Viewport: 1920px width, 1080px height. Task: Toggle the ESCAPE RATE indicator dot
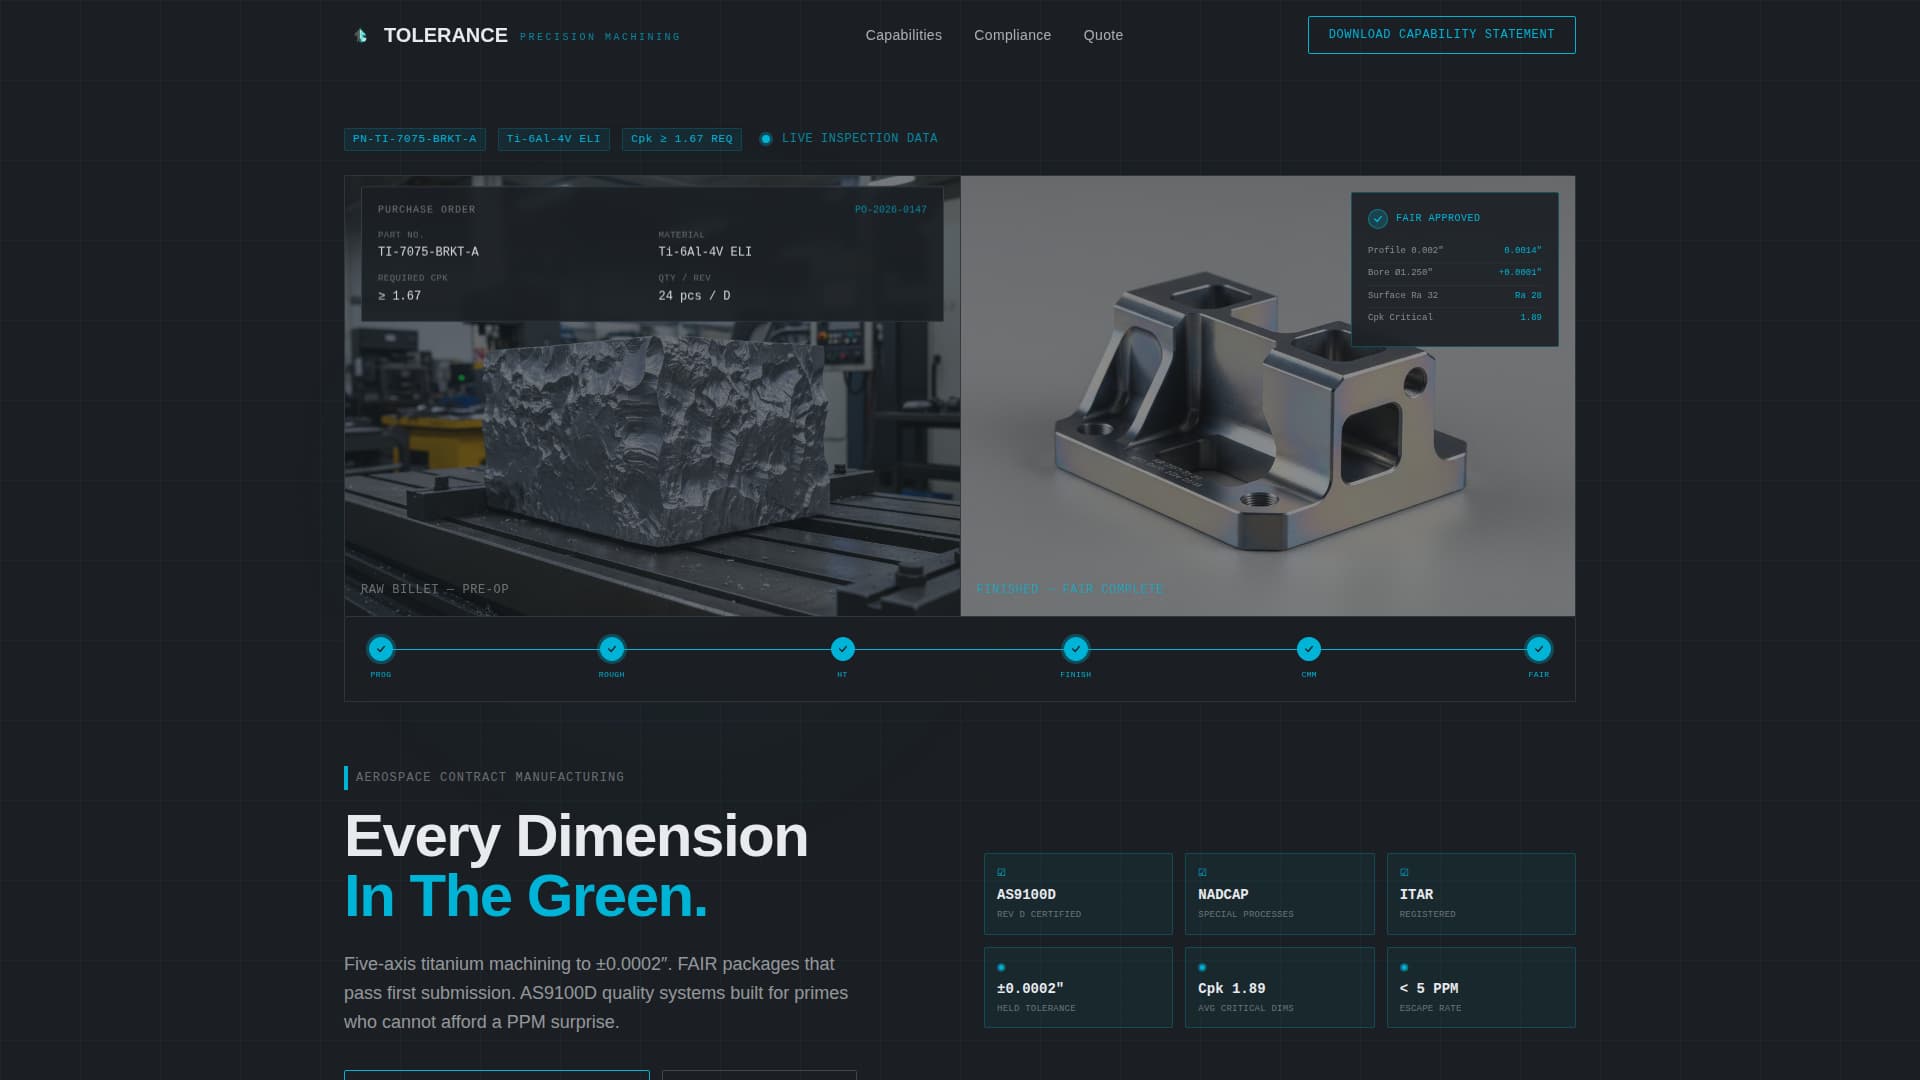[x=1404, y=965]
